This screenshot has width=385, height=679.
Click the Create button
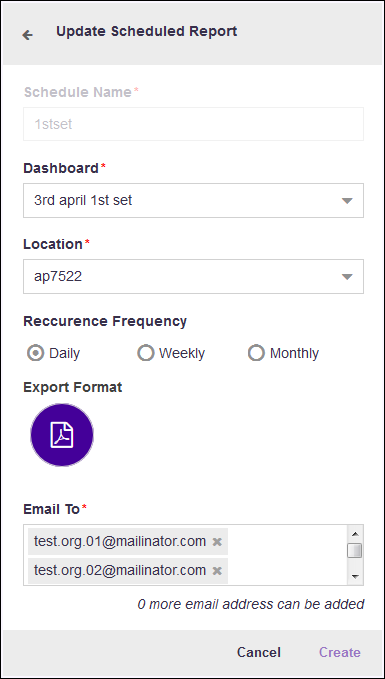click(340, 652)
